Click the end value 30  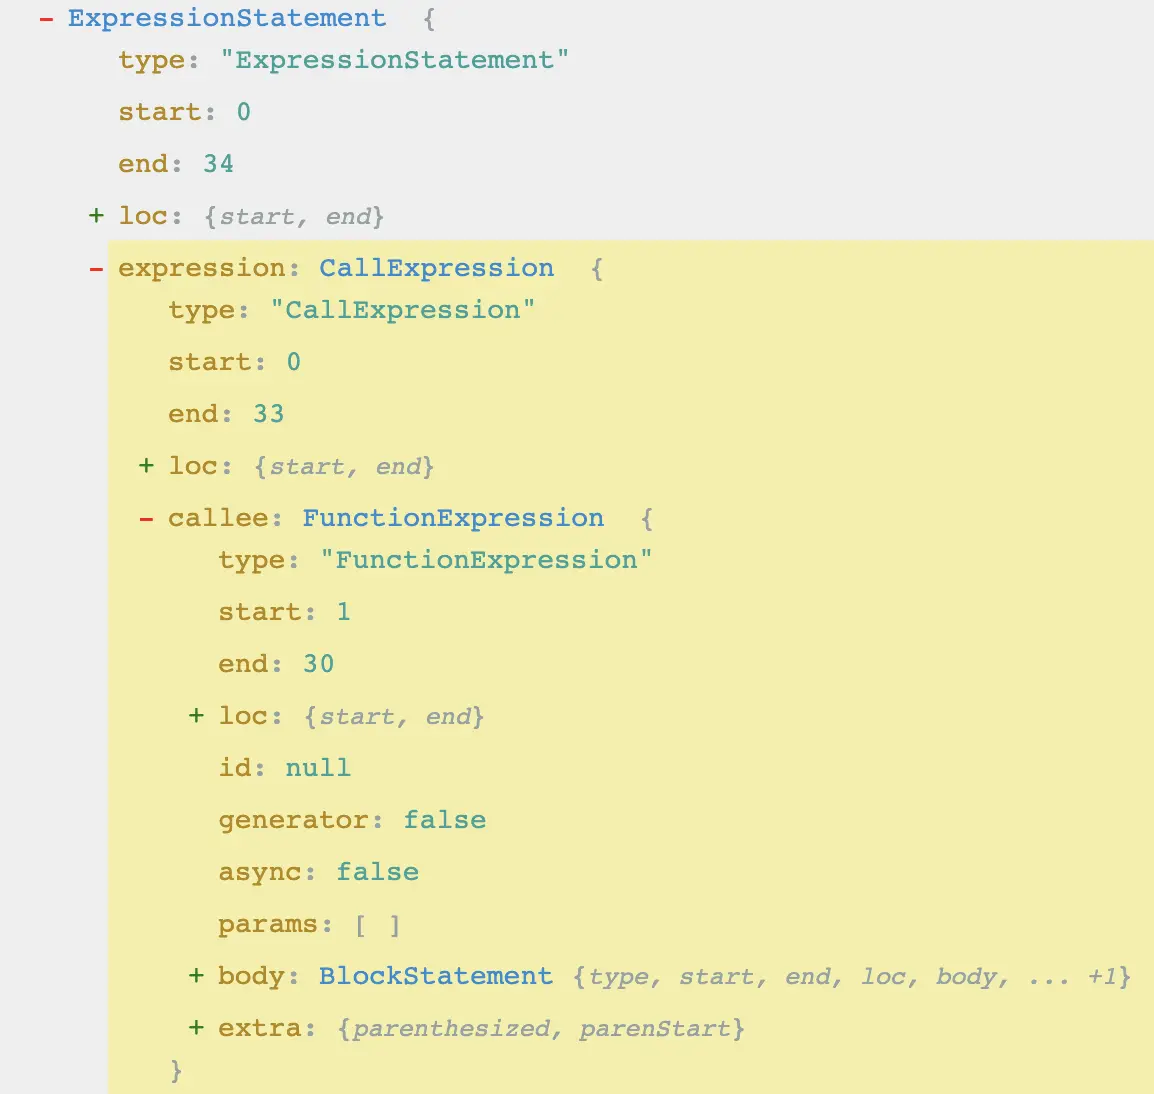tap(319, 664)
